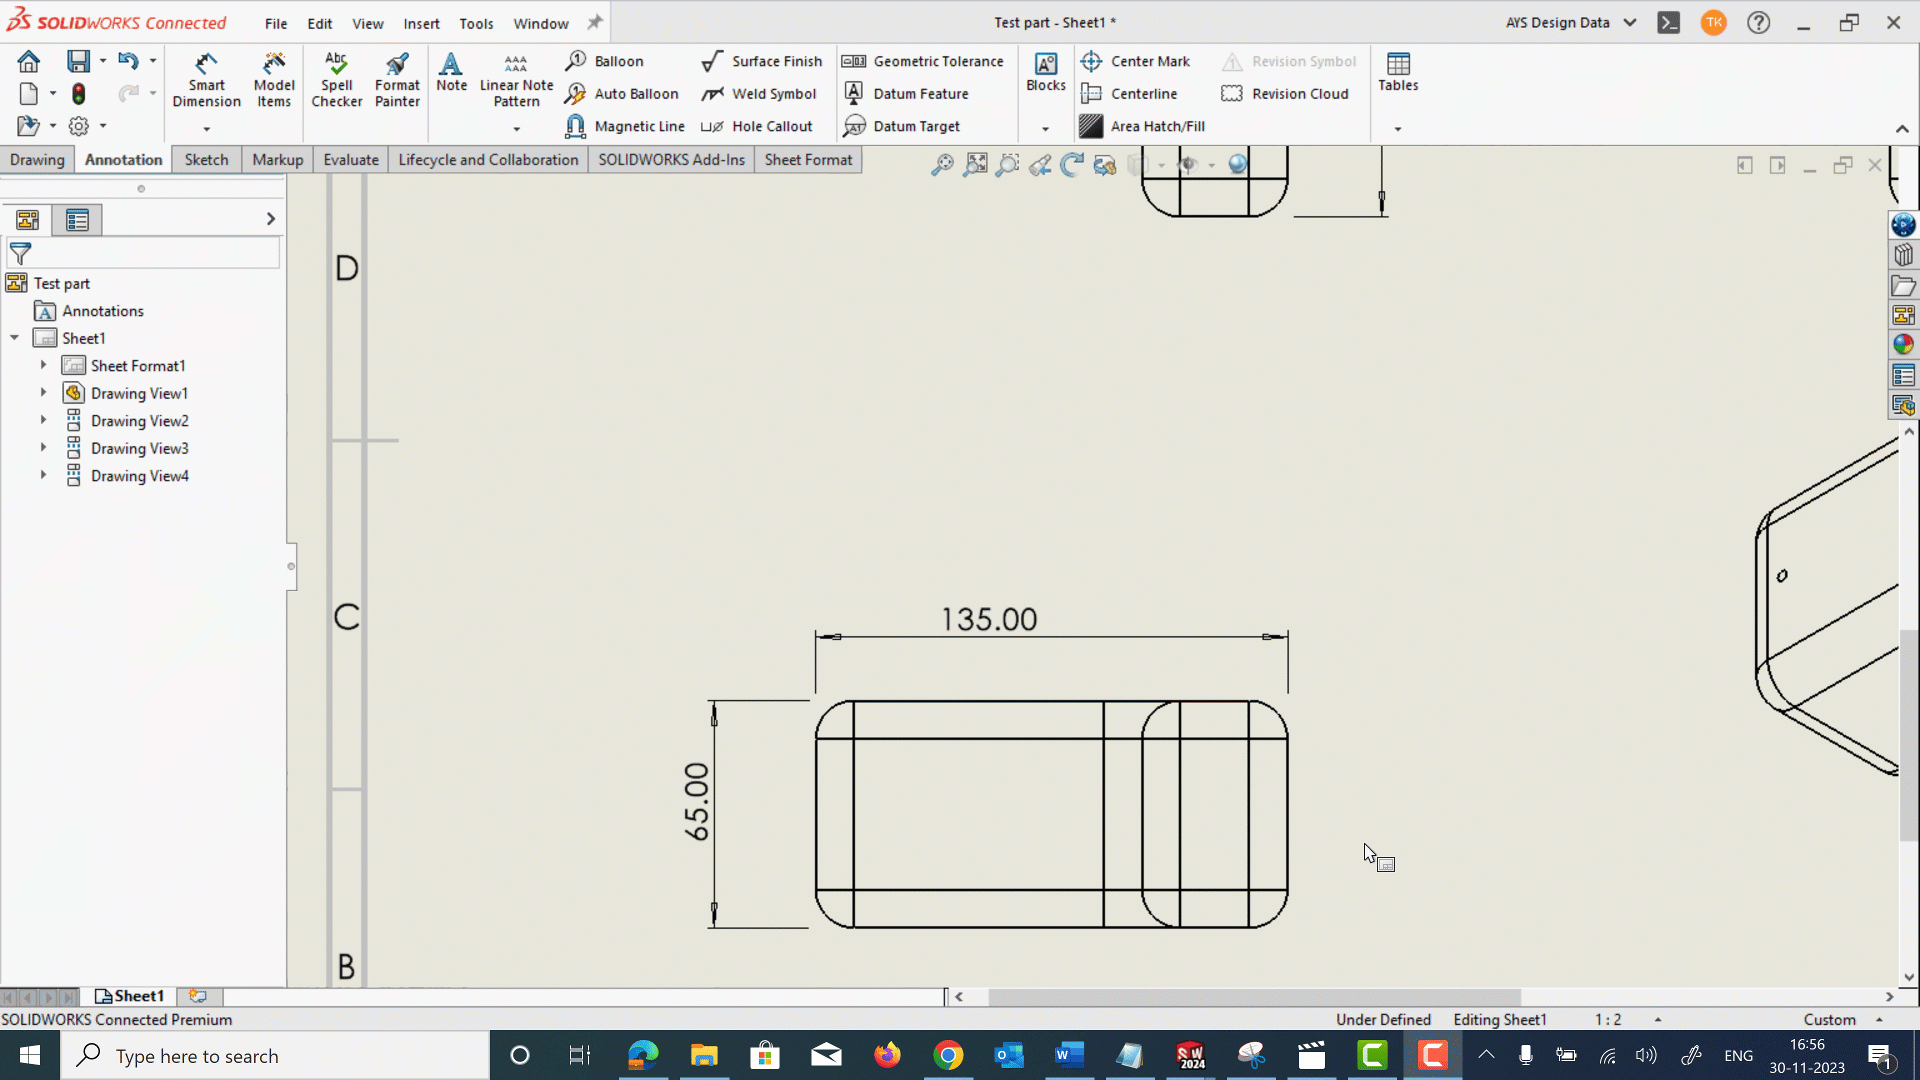
Task: Open Help via the question mark icon
Action: coord(1758,22)
